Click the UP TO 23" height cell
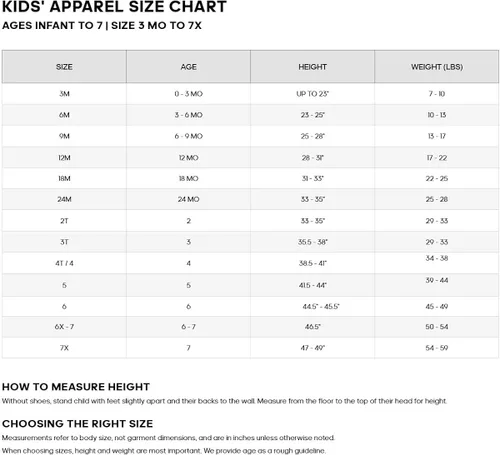The width and height of the screenshot is (500, 455). (312, 94)
